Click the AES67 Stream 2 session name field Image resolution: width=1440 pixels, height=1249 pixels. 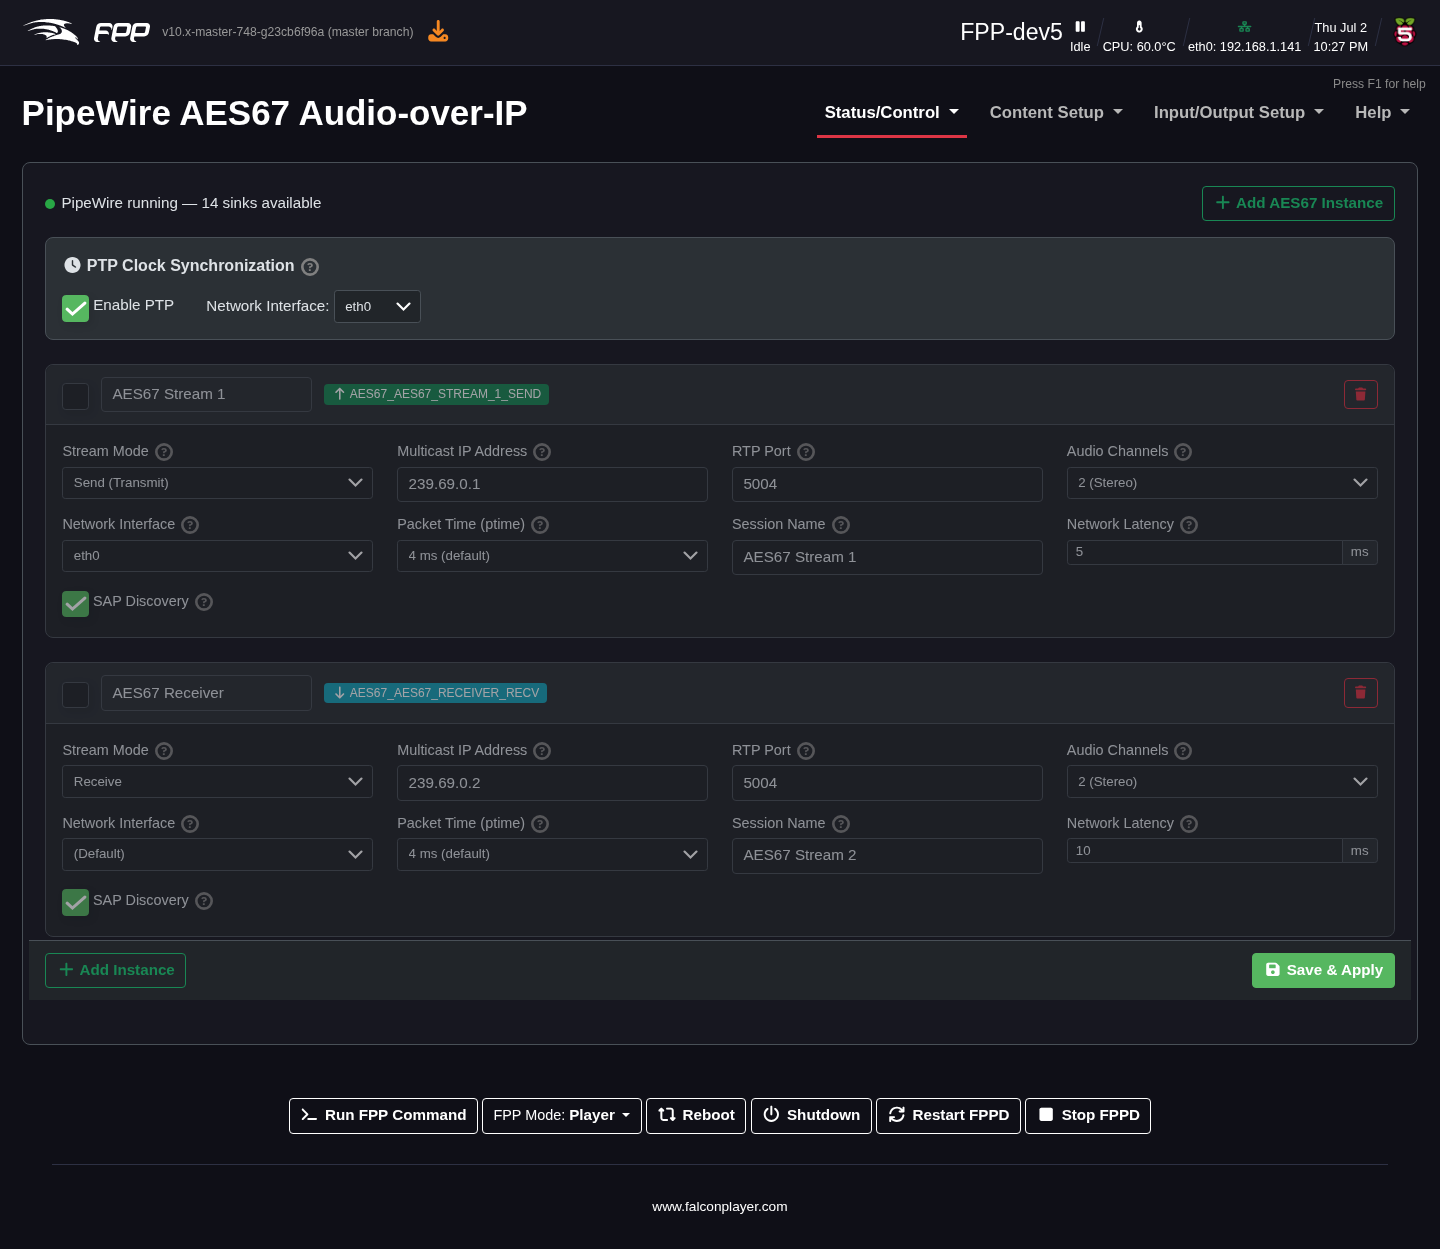[887, 855]
